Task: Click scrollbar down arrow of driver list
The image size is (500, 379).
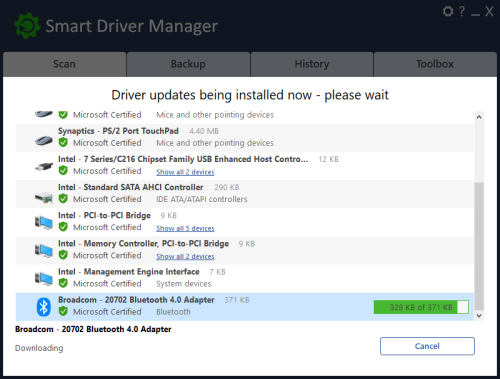Action: (479, 316)
